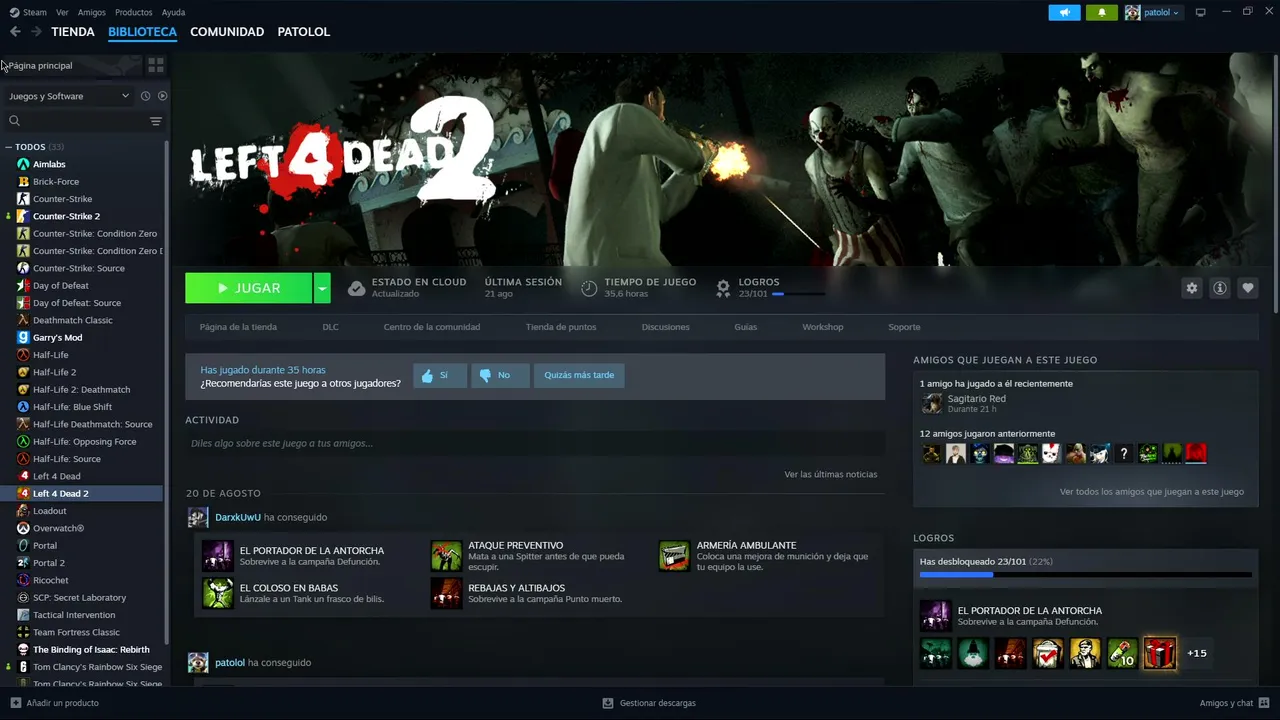The width and height of the screenshot is (1280, 720).
Task: Open Friends and chat icon
Action: (x=1265, y=703)
